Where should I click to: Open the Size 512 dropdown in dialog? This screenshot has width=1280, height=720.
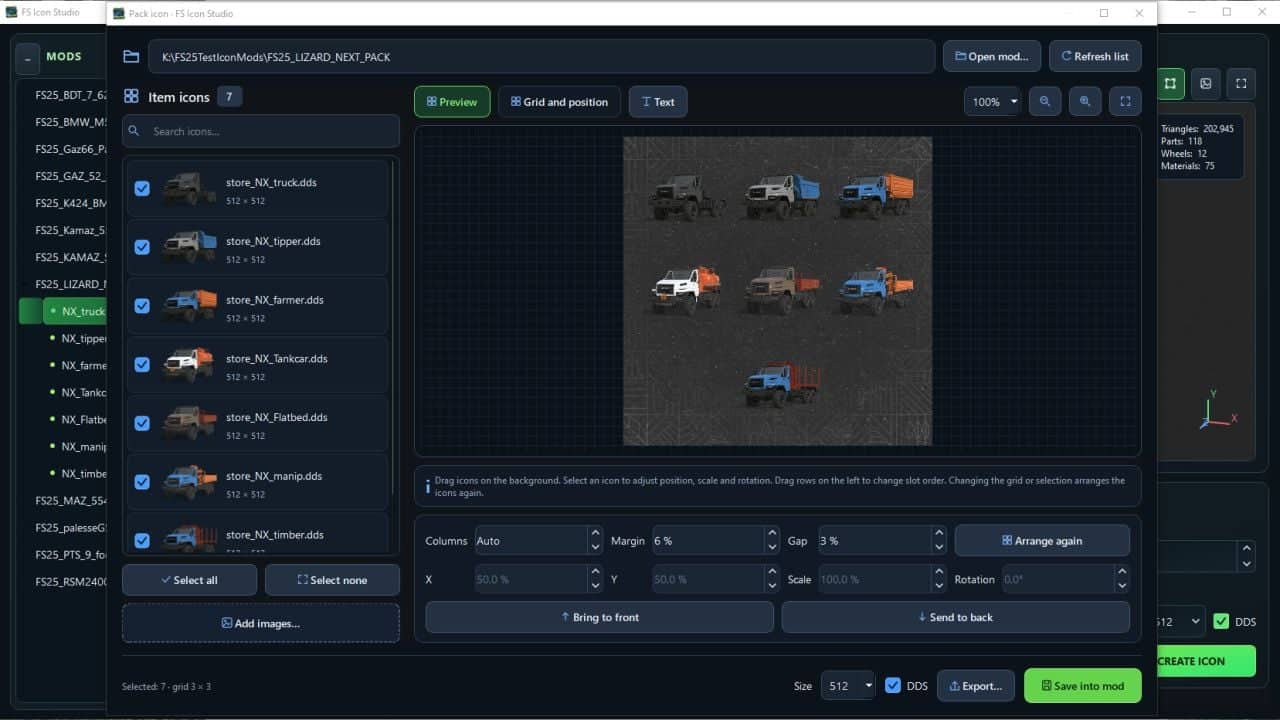[848, 686]
